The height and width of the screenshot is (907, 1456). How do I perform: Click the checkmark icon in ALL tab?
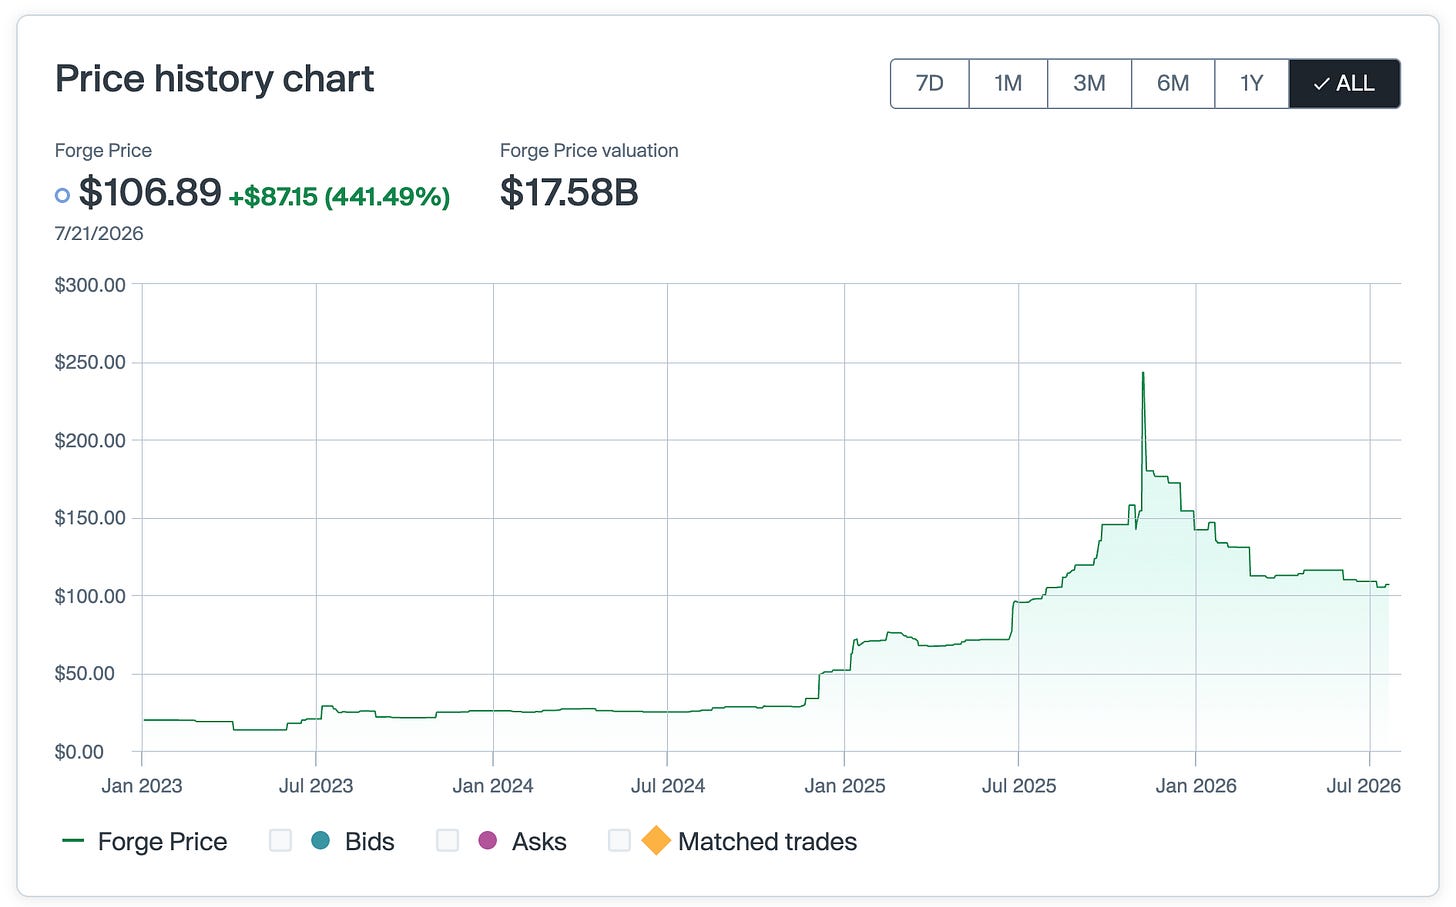tap(1321, 84)
